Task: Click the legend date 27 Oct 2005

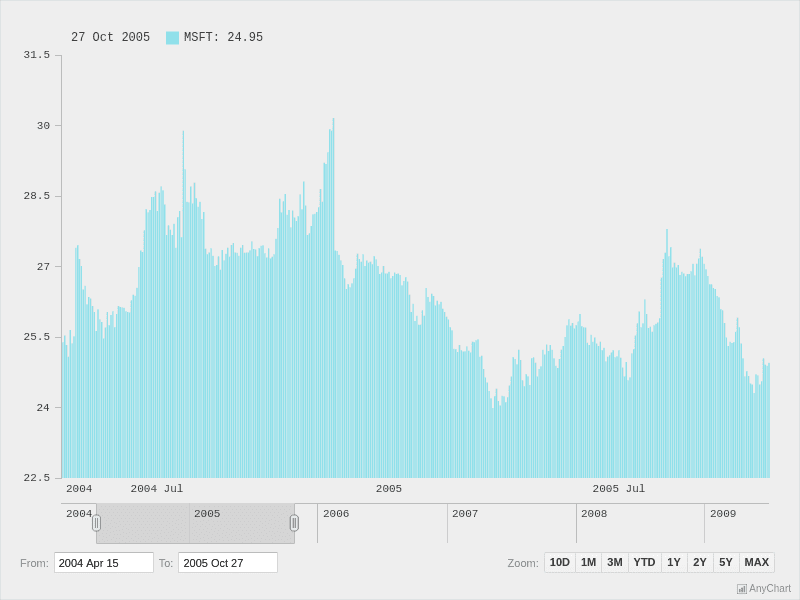Action: pyautogui.click(x=111, y=37)
